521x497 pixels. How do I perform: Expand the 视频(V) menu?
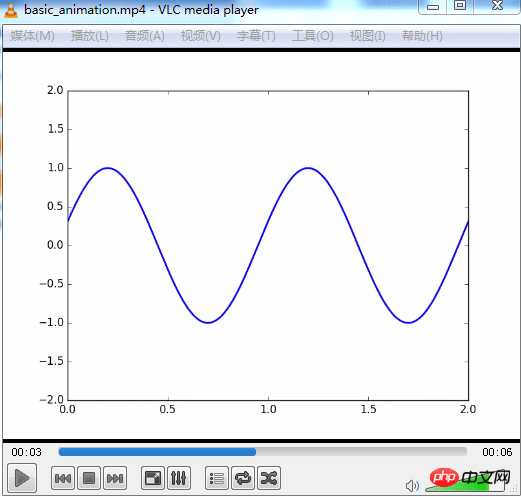coord(201,36)
